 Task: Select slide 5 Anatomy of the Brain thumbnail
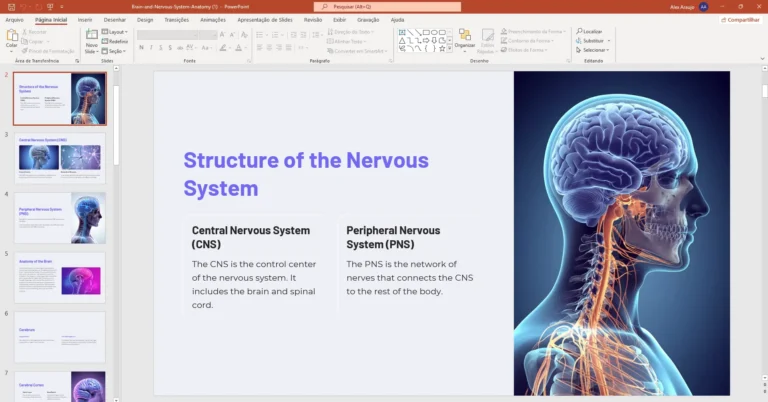(x=60, y=278)
